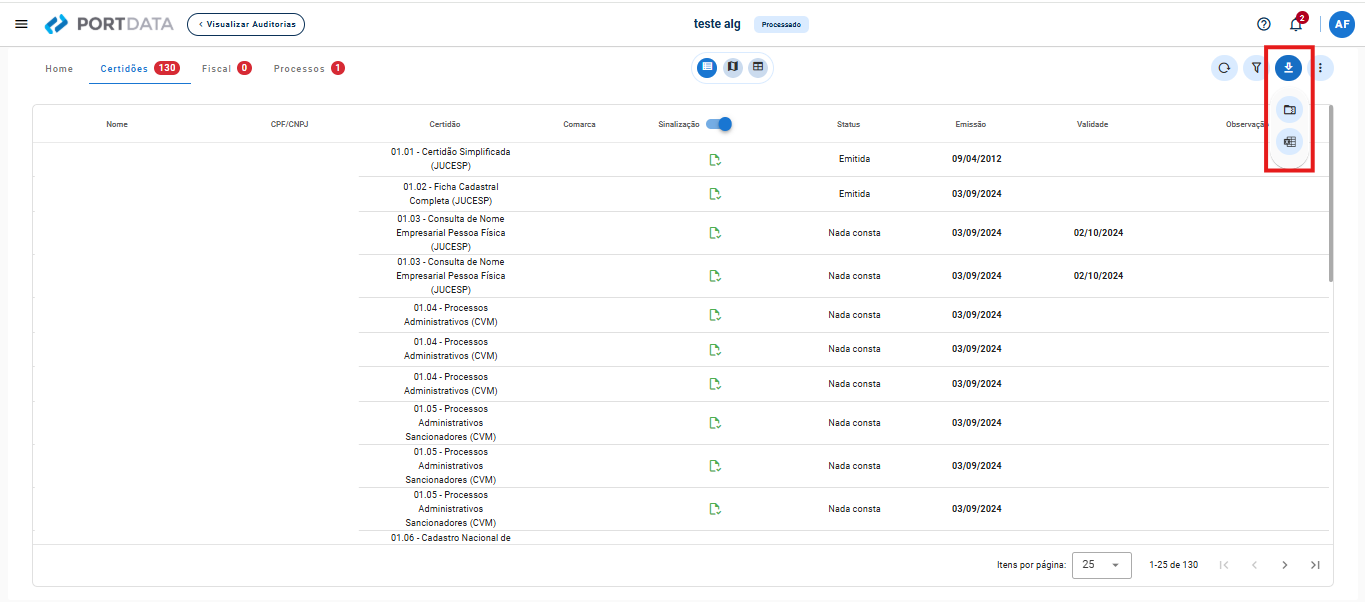Click the Processado status badge

[781, 24]
